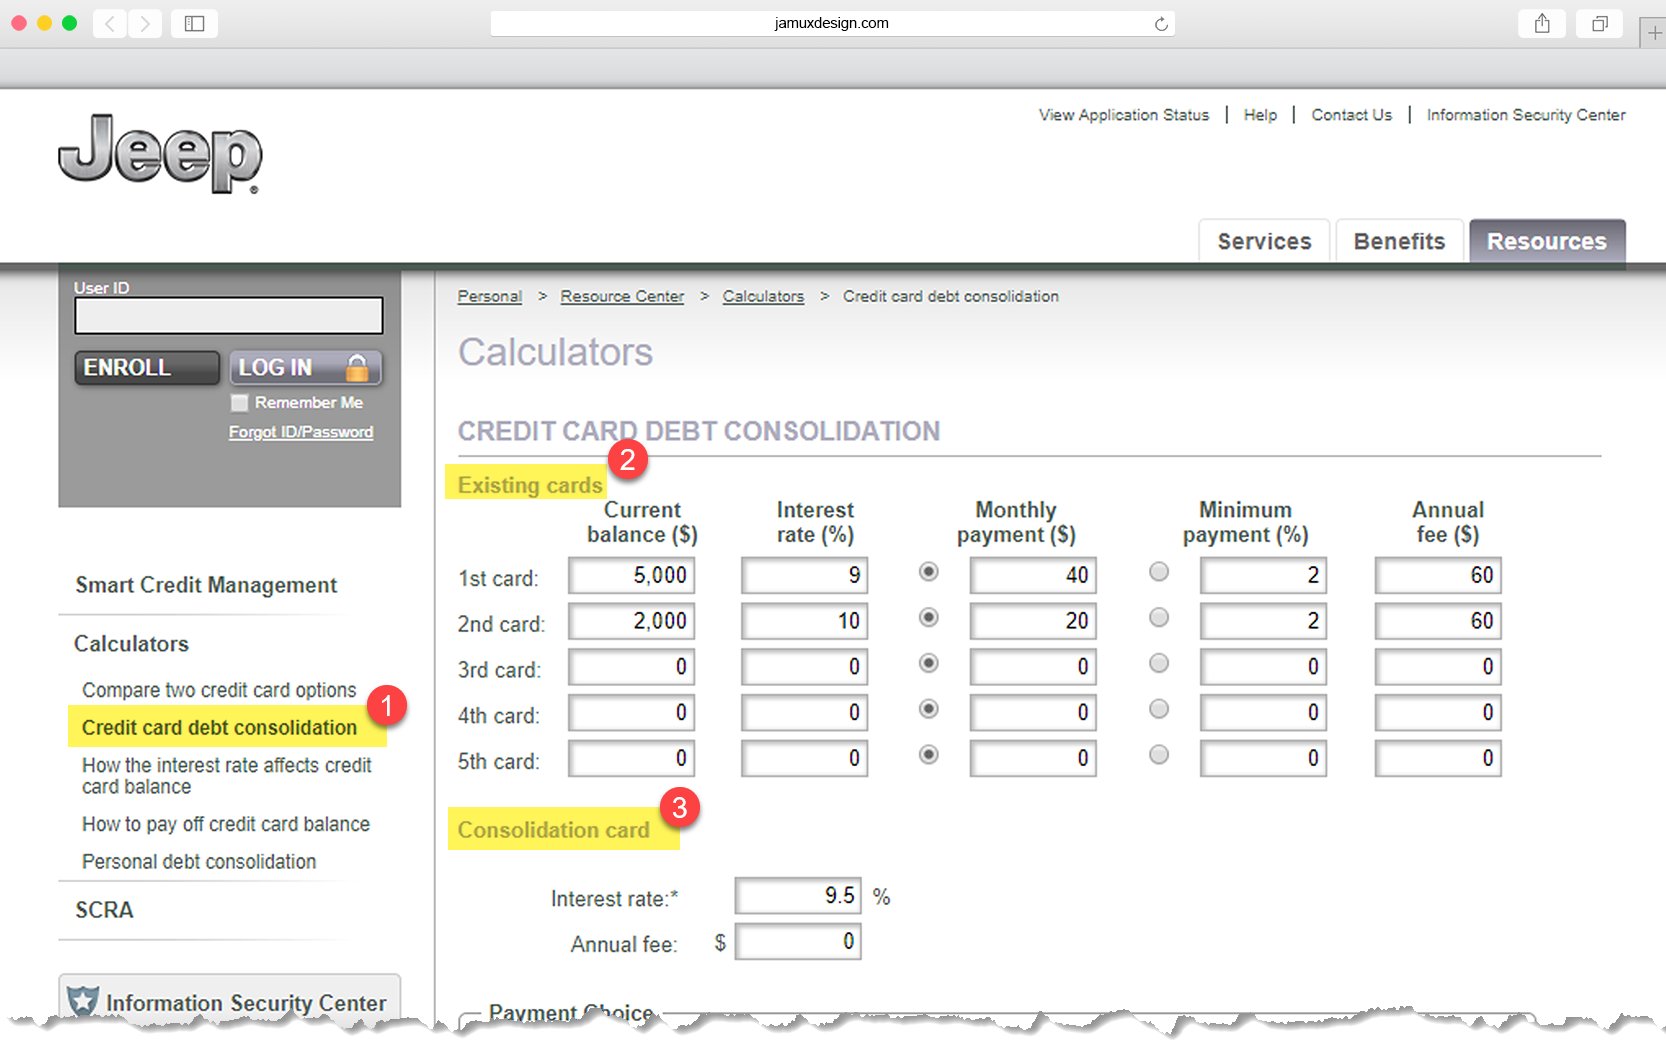Open Smart Credit Management in the sidebar
1666x1040 pixels.
tap(206, 585)
